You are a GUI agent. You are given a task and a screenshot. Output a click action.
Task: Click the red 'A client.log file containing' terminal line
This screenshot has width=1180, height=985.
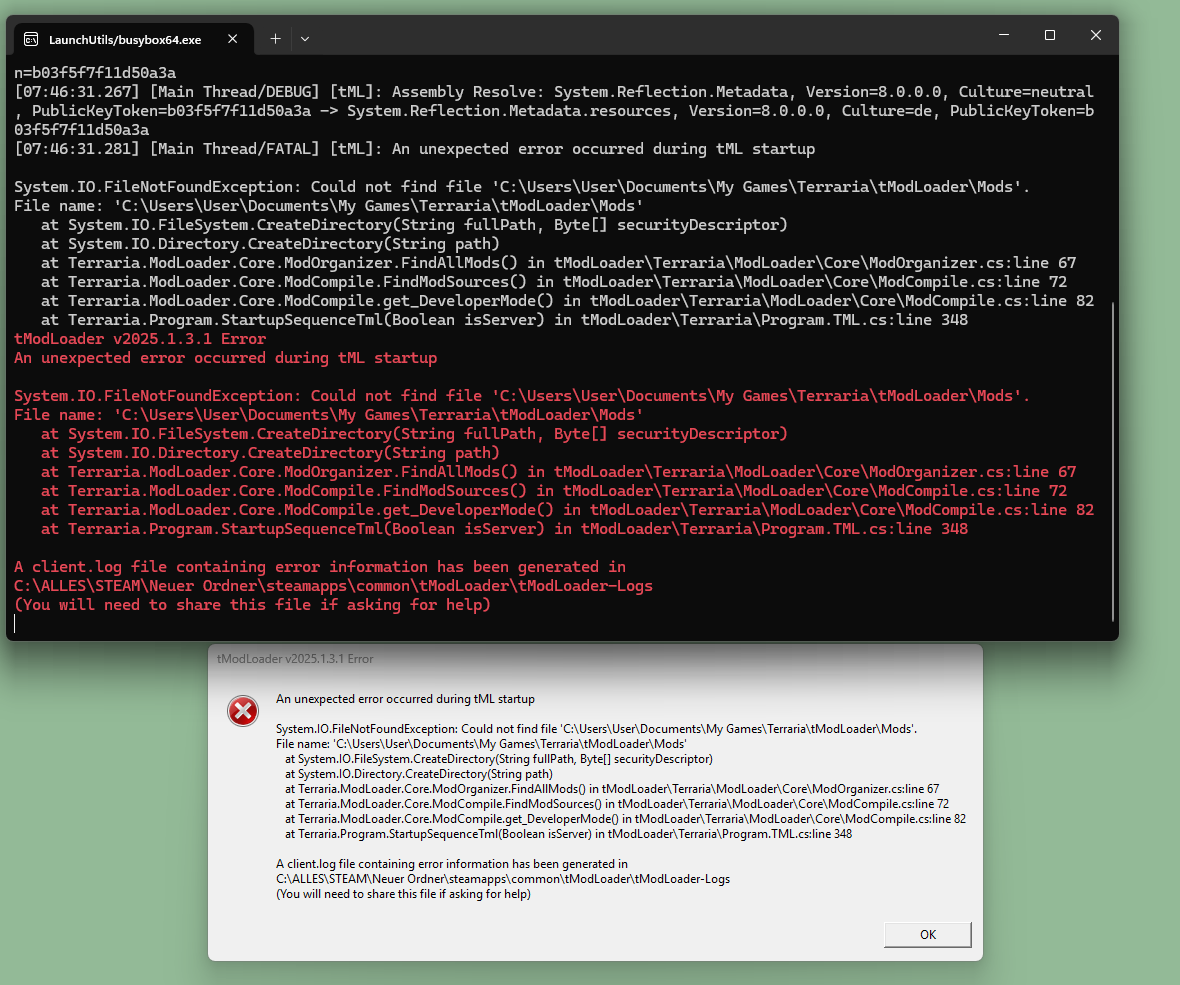(320, 567)
